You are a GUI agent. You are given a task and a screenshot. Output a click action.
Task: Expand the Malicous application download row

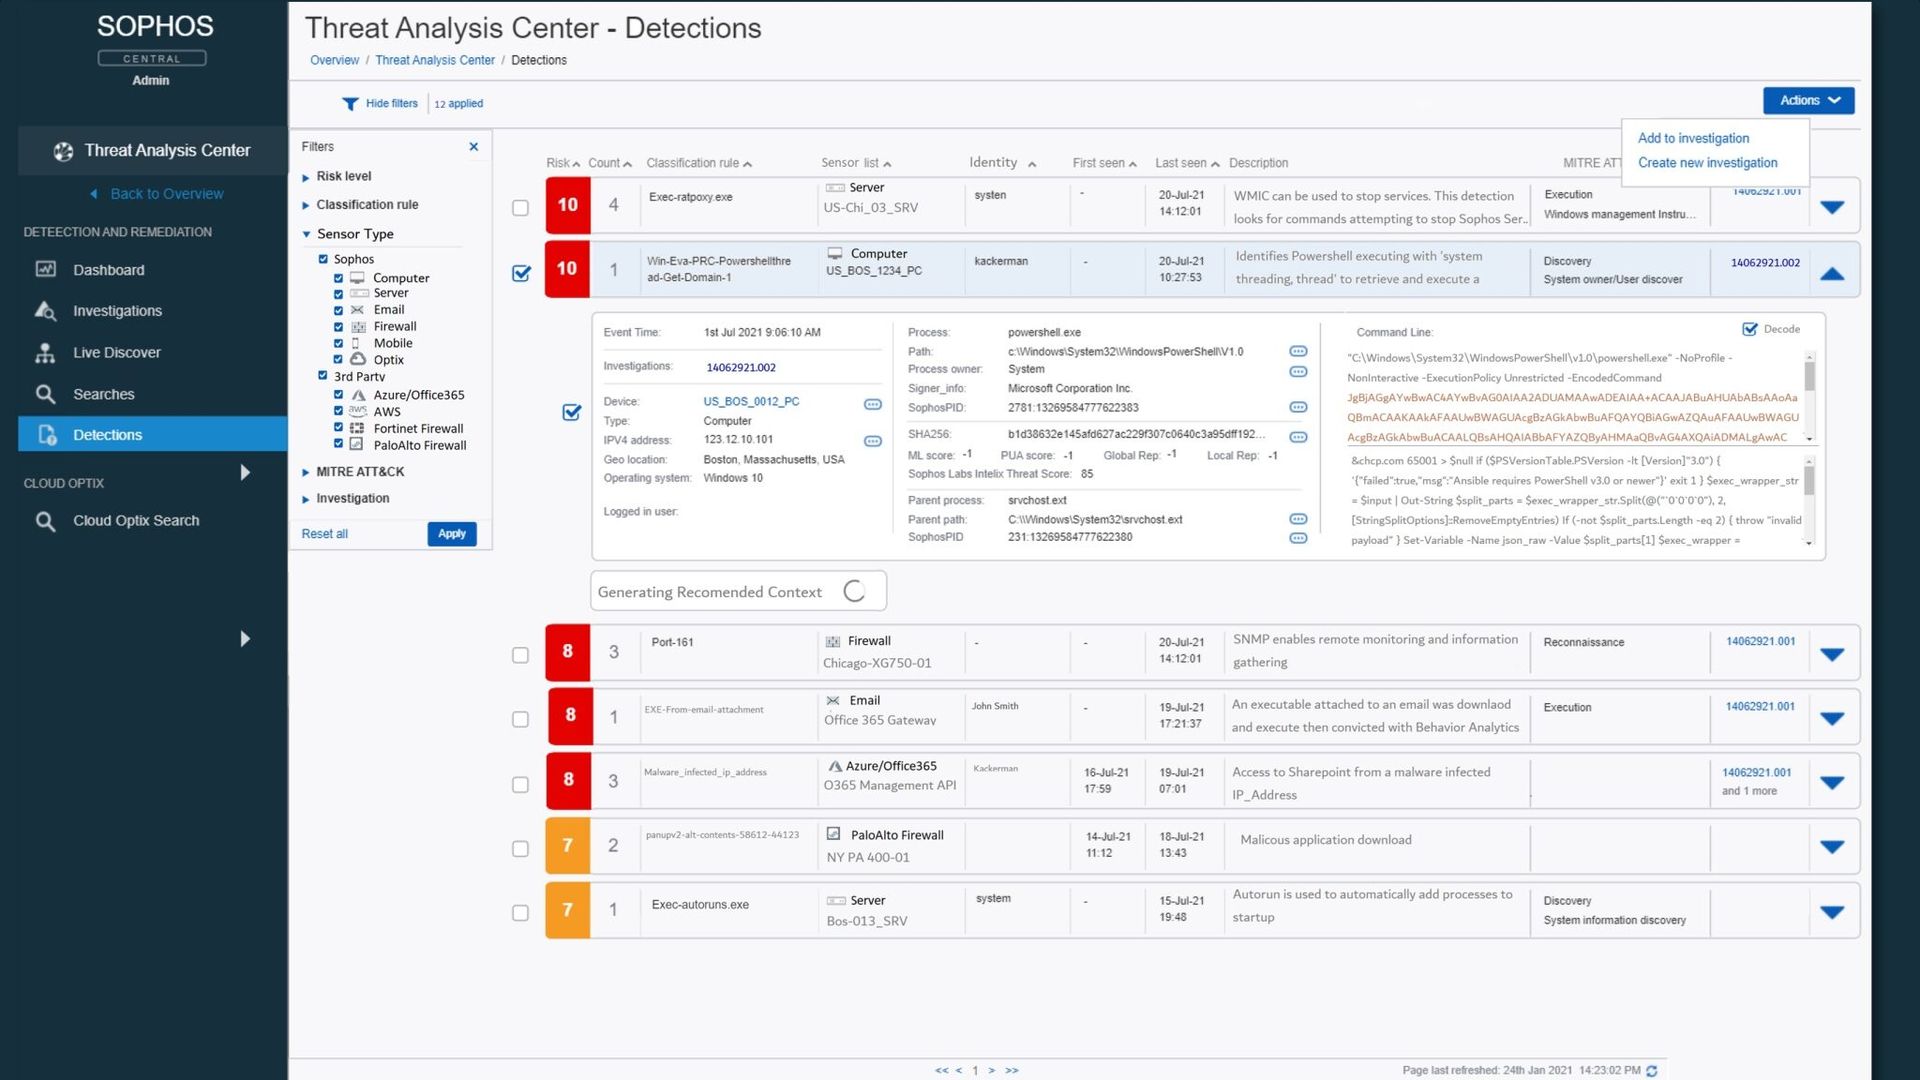(x=1832, y=847)
